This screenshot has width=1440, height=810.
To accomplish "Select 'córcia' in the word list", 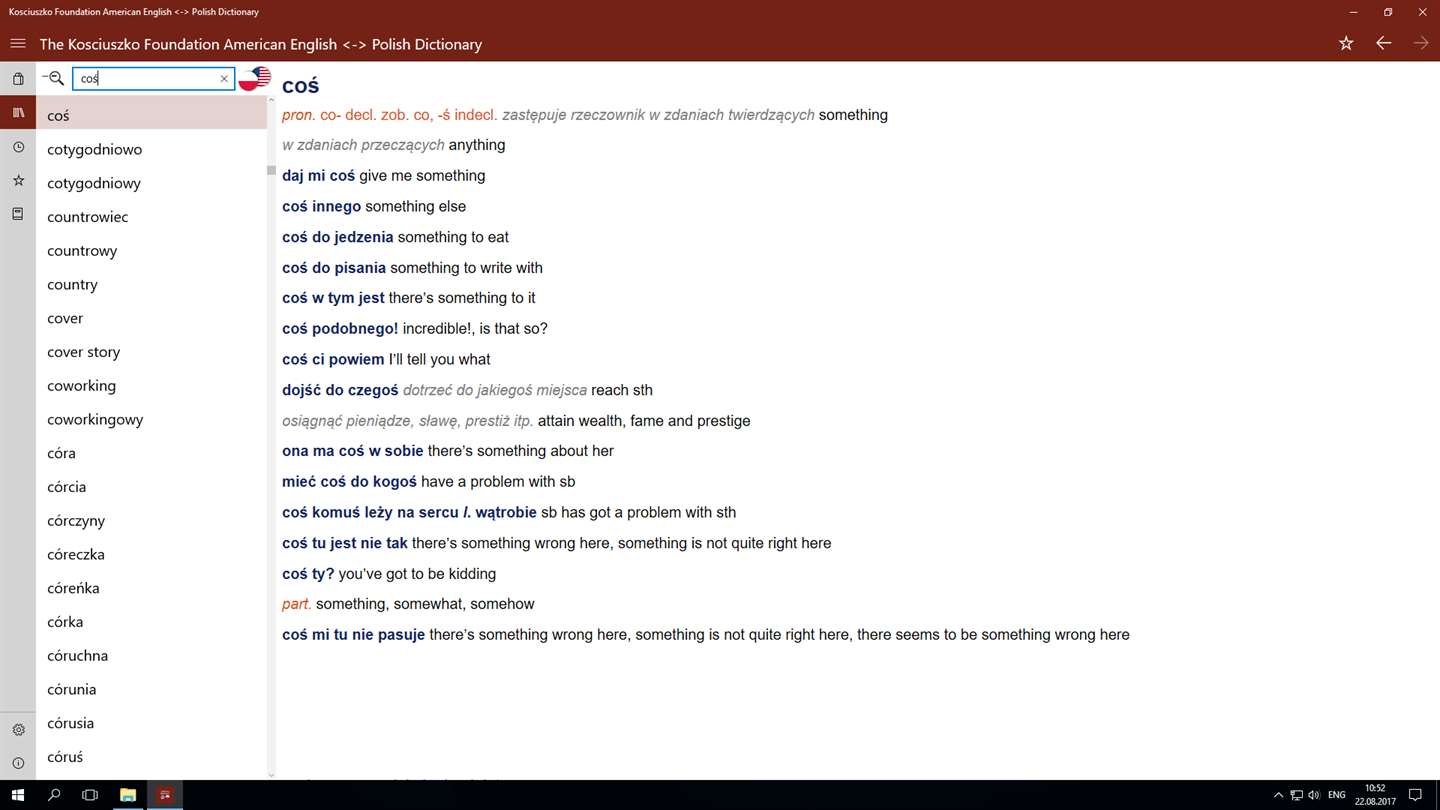I will pyautogui.click(x=152, y=487).
